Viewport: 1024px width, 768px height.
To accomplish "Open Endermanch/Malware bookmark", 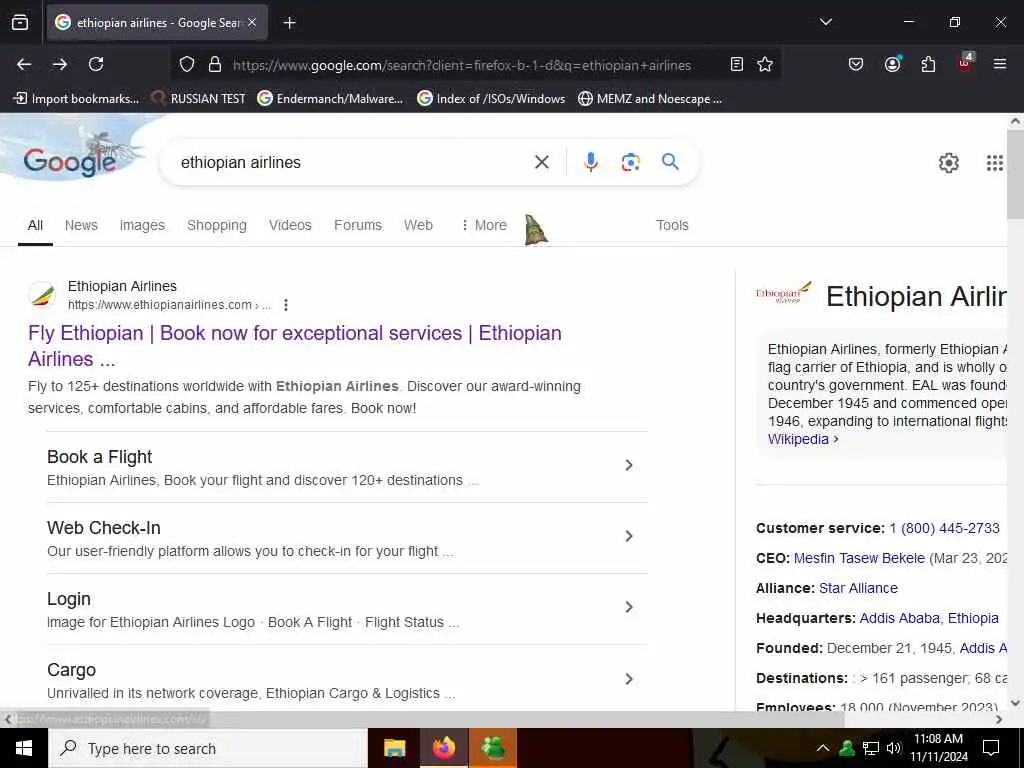I will [x=330, y=99].
